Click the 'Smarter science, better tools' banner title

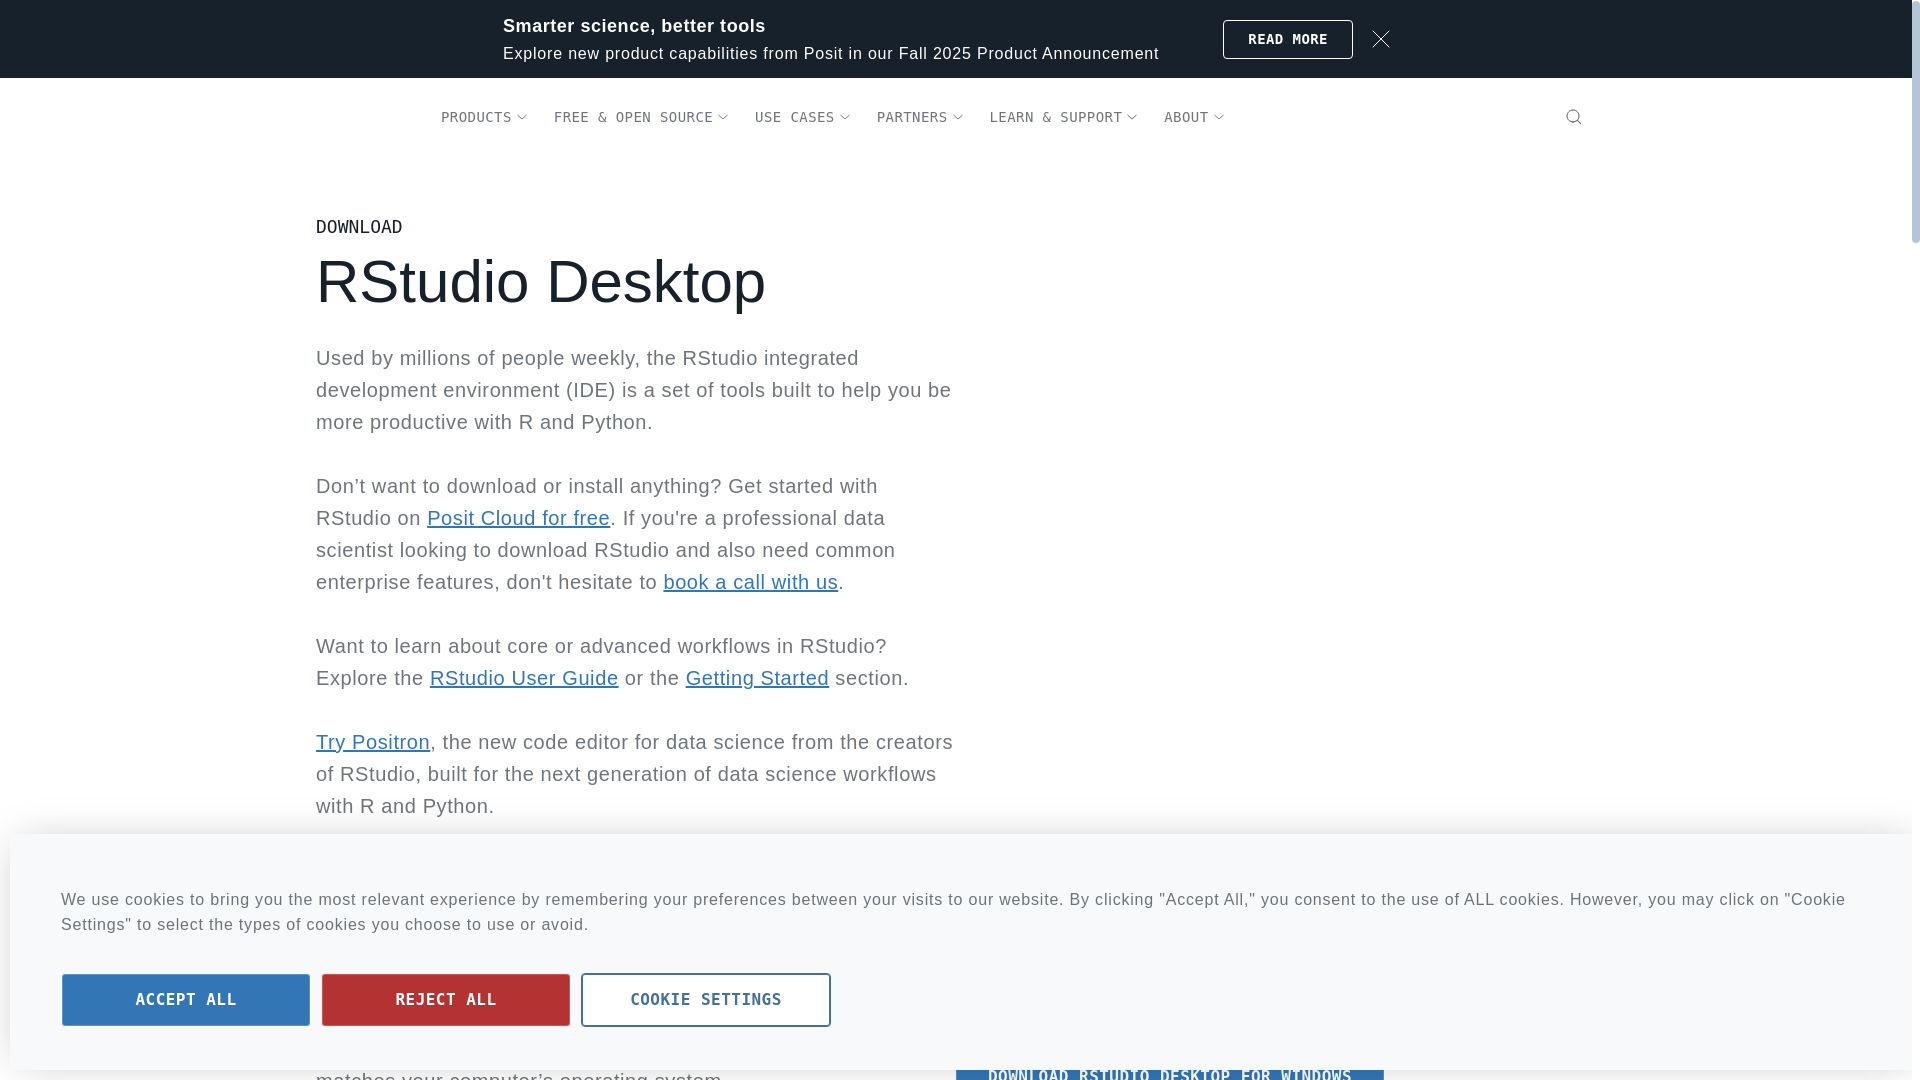click(634, 26)
